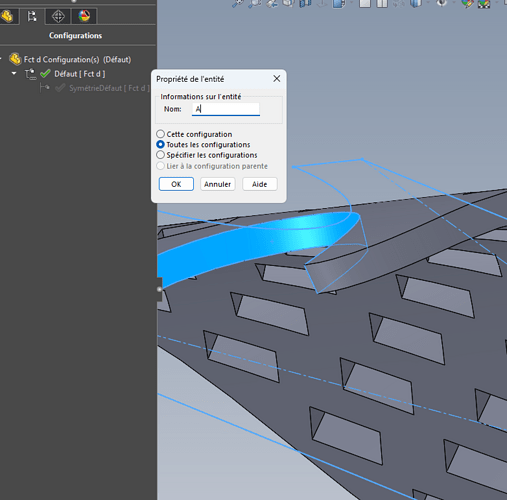Switch to the ConfigurationManager tab
This screenshot has height=500, width=507.
click(32, 16)
